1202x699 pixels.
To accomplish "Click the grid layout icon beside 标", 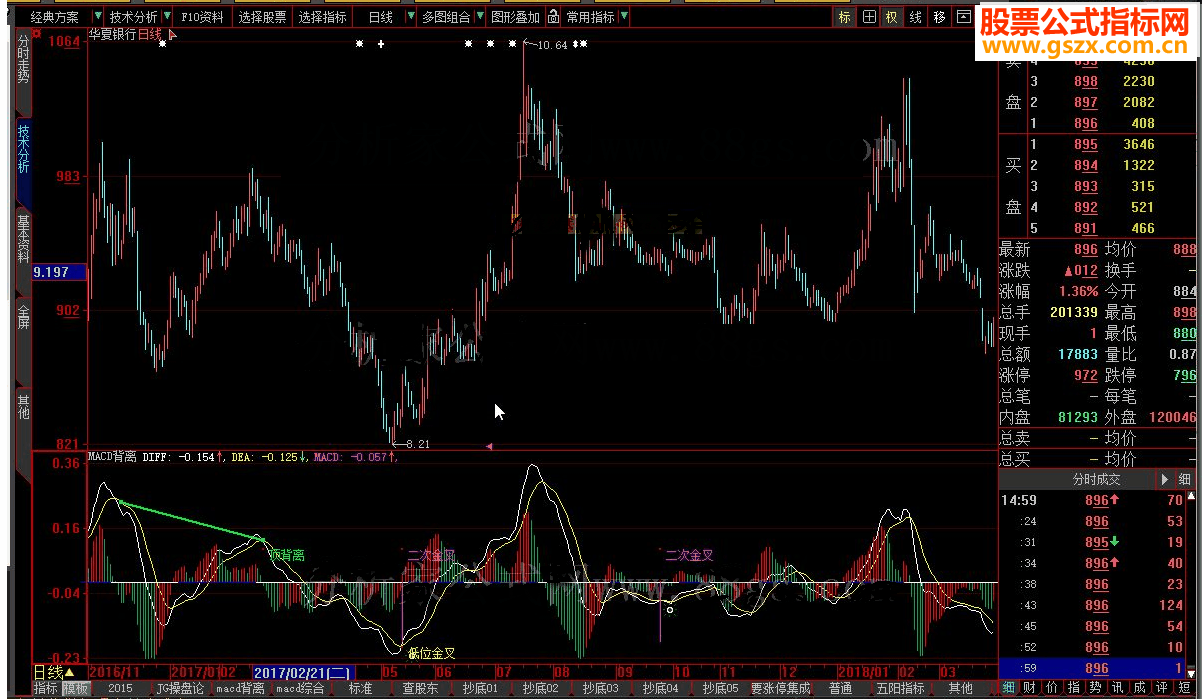I will pyautogui.click(x=869, y=17).
